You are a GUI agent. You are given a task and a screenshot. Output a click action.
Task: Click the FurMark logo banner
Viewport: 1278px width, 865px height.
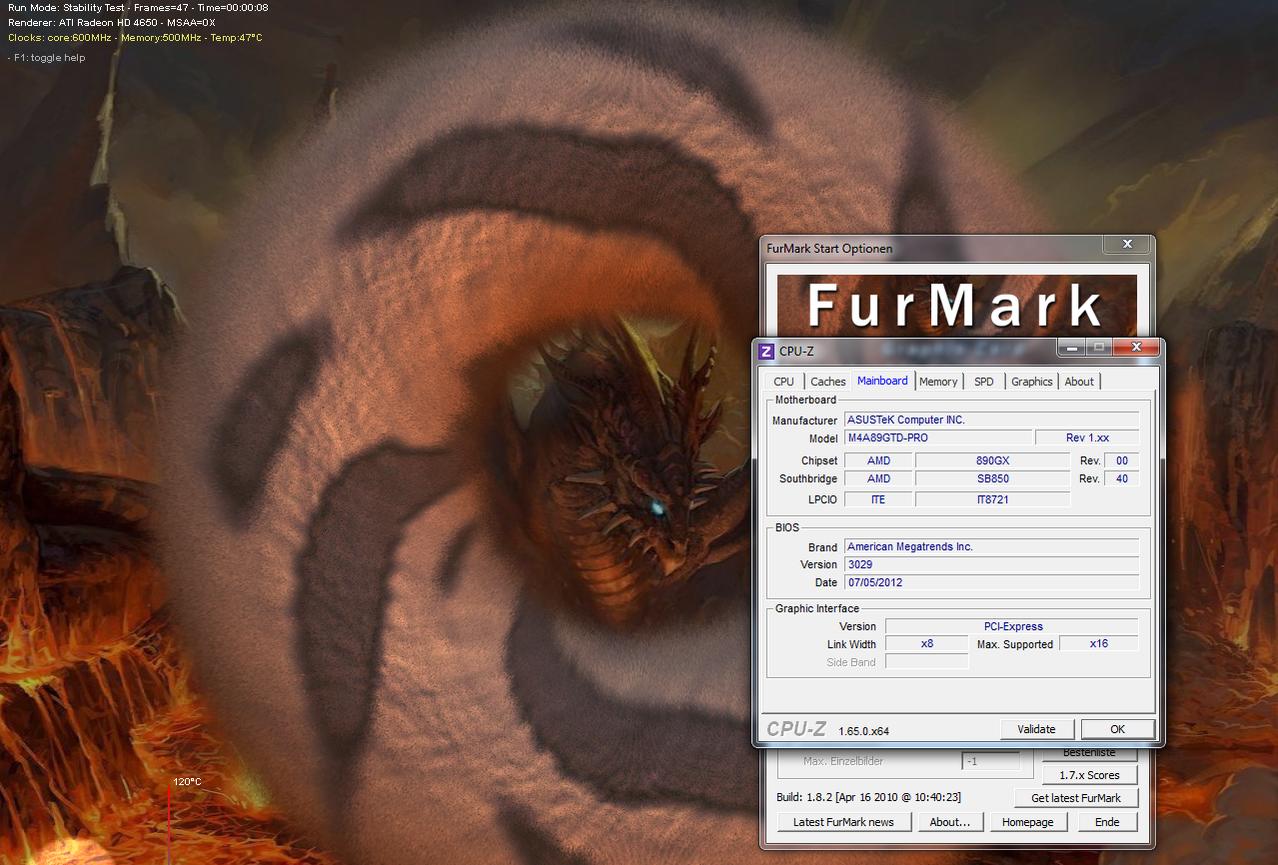click(957, 305)
